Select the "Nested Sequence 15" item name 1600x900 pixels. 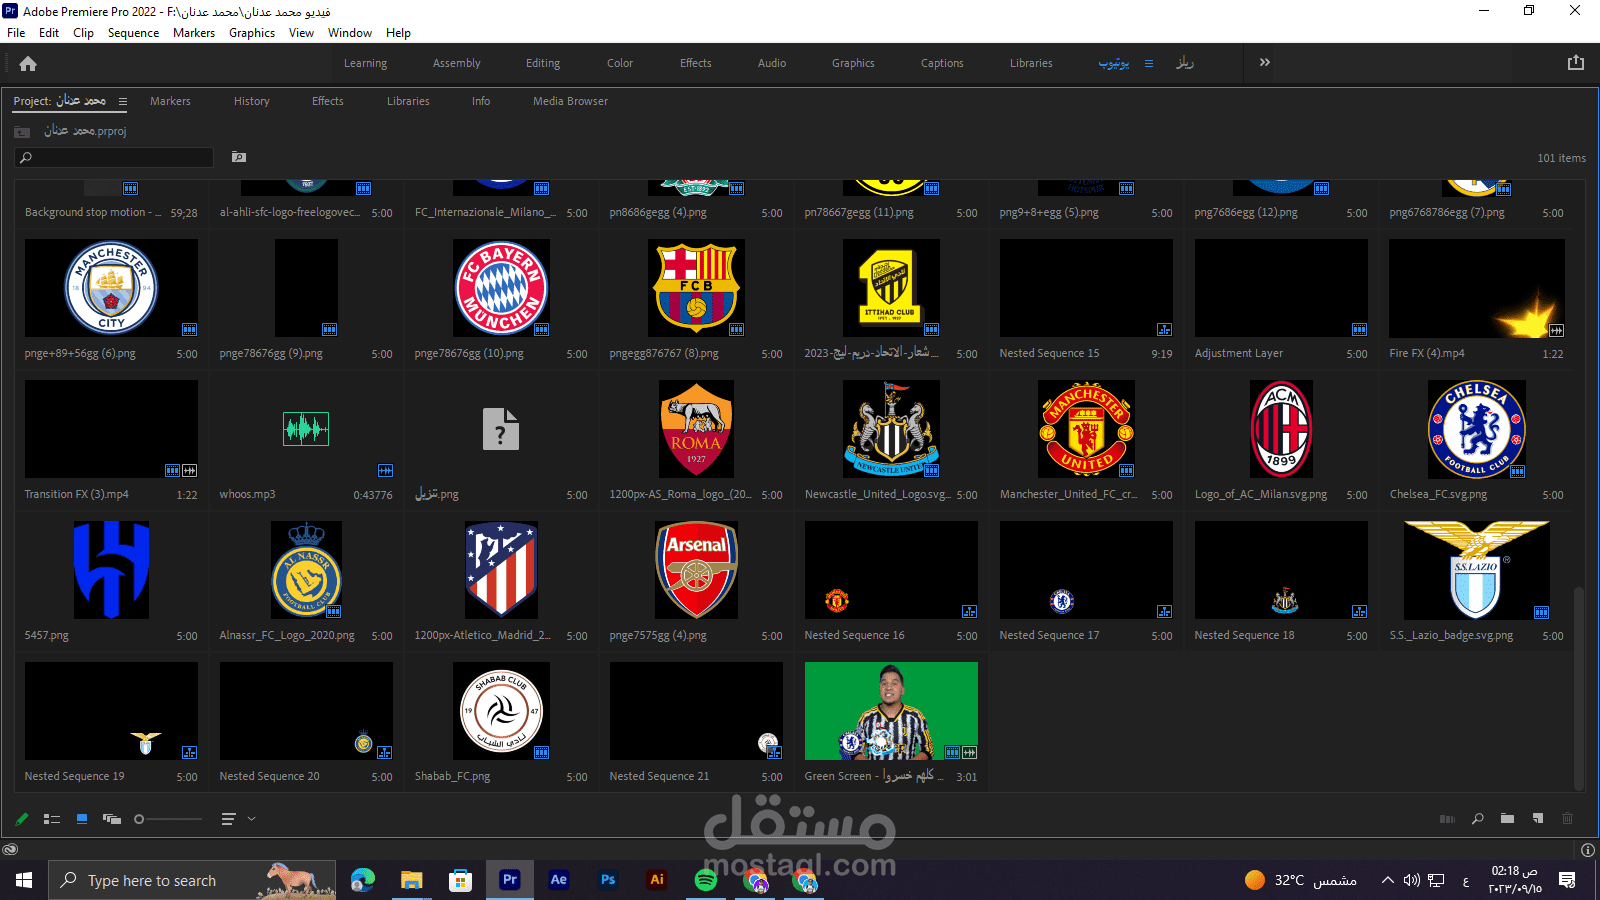click(x=1049, y=353)
